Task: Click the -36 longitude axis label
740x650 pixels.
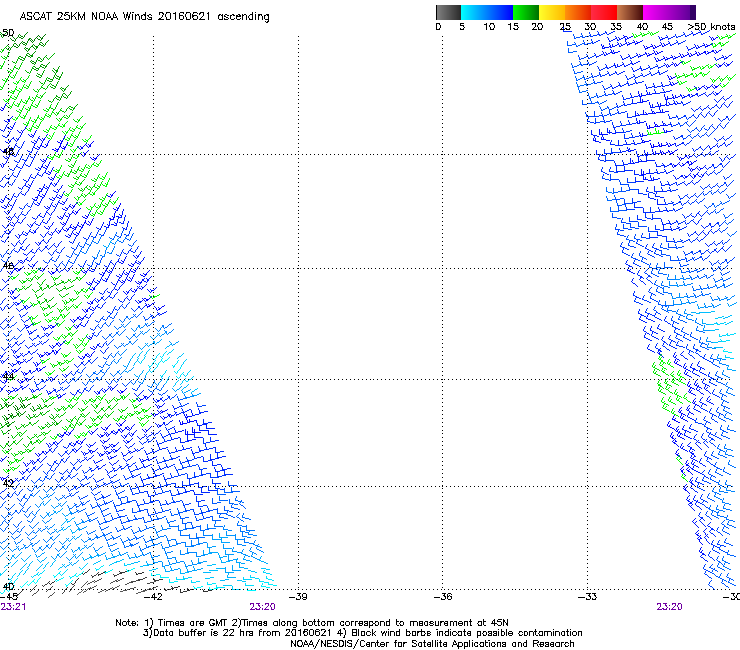Action: point(443,597)
